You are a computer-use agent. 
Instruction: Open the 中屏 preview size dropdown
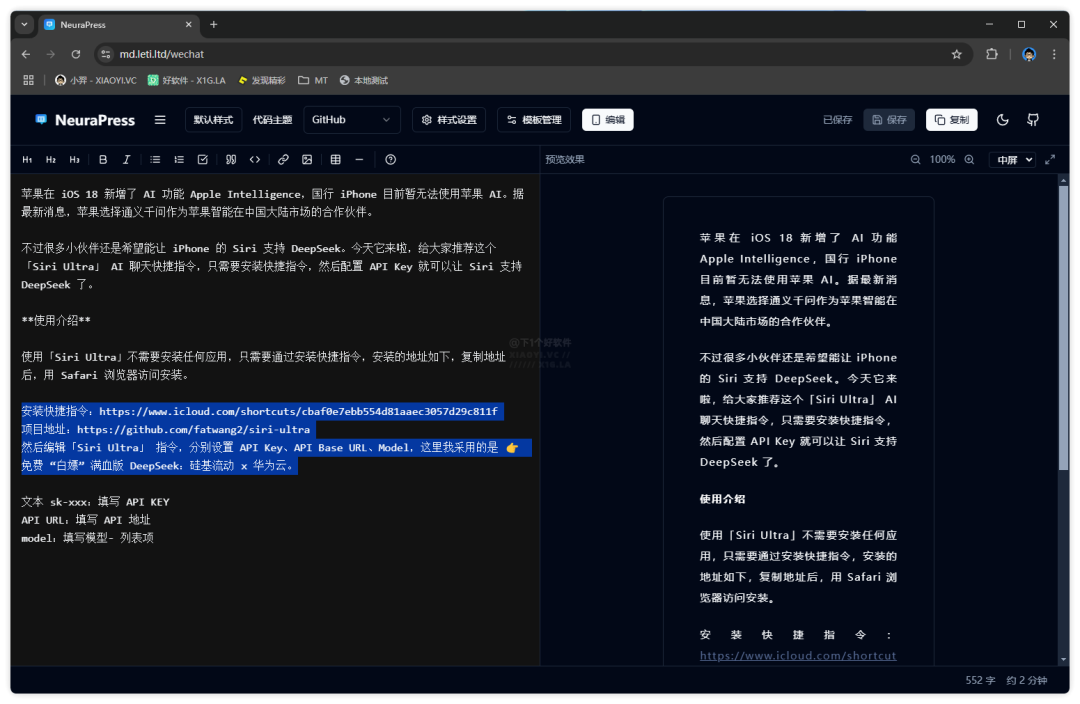tap(1012, 160)
